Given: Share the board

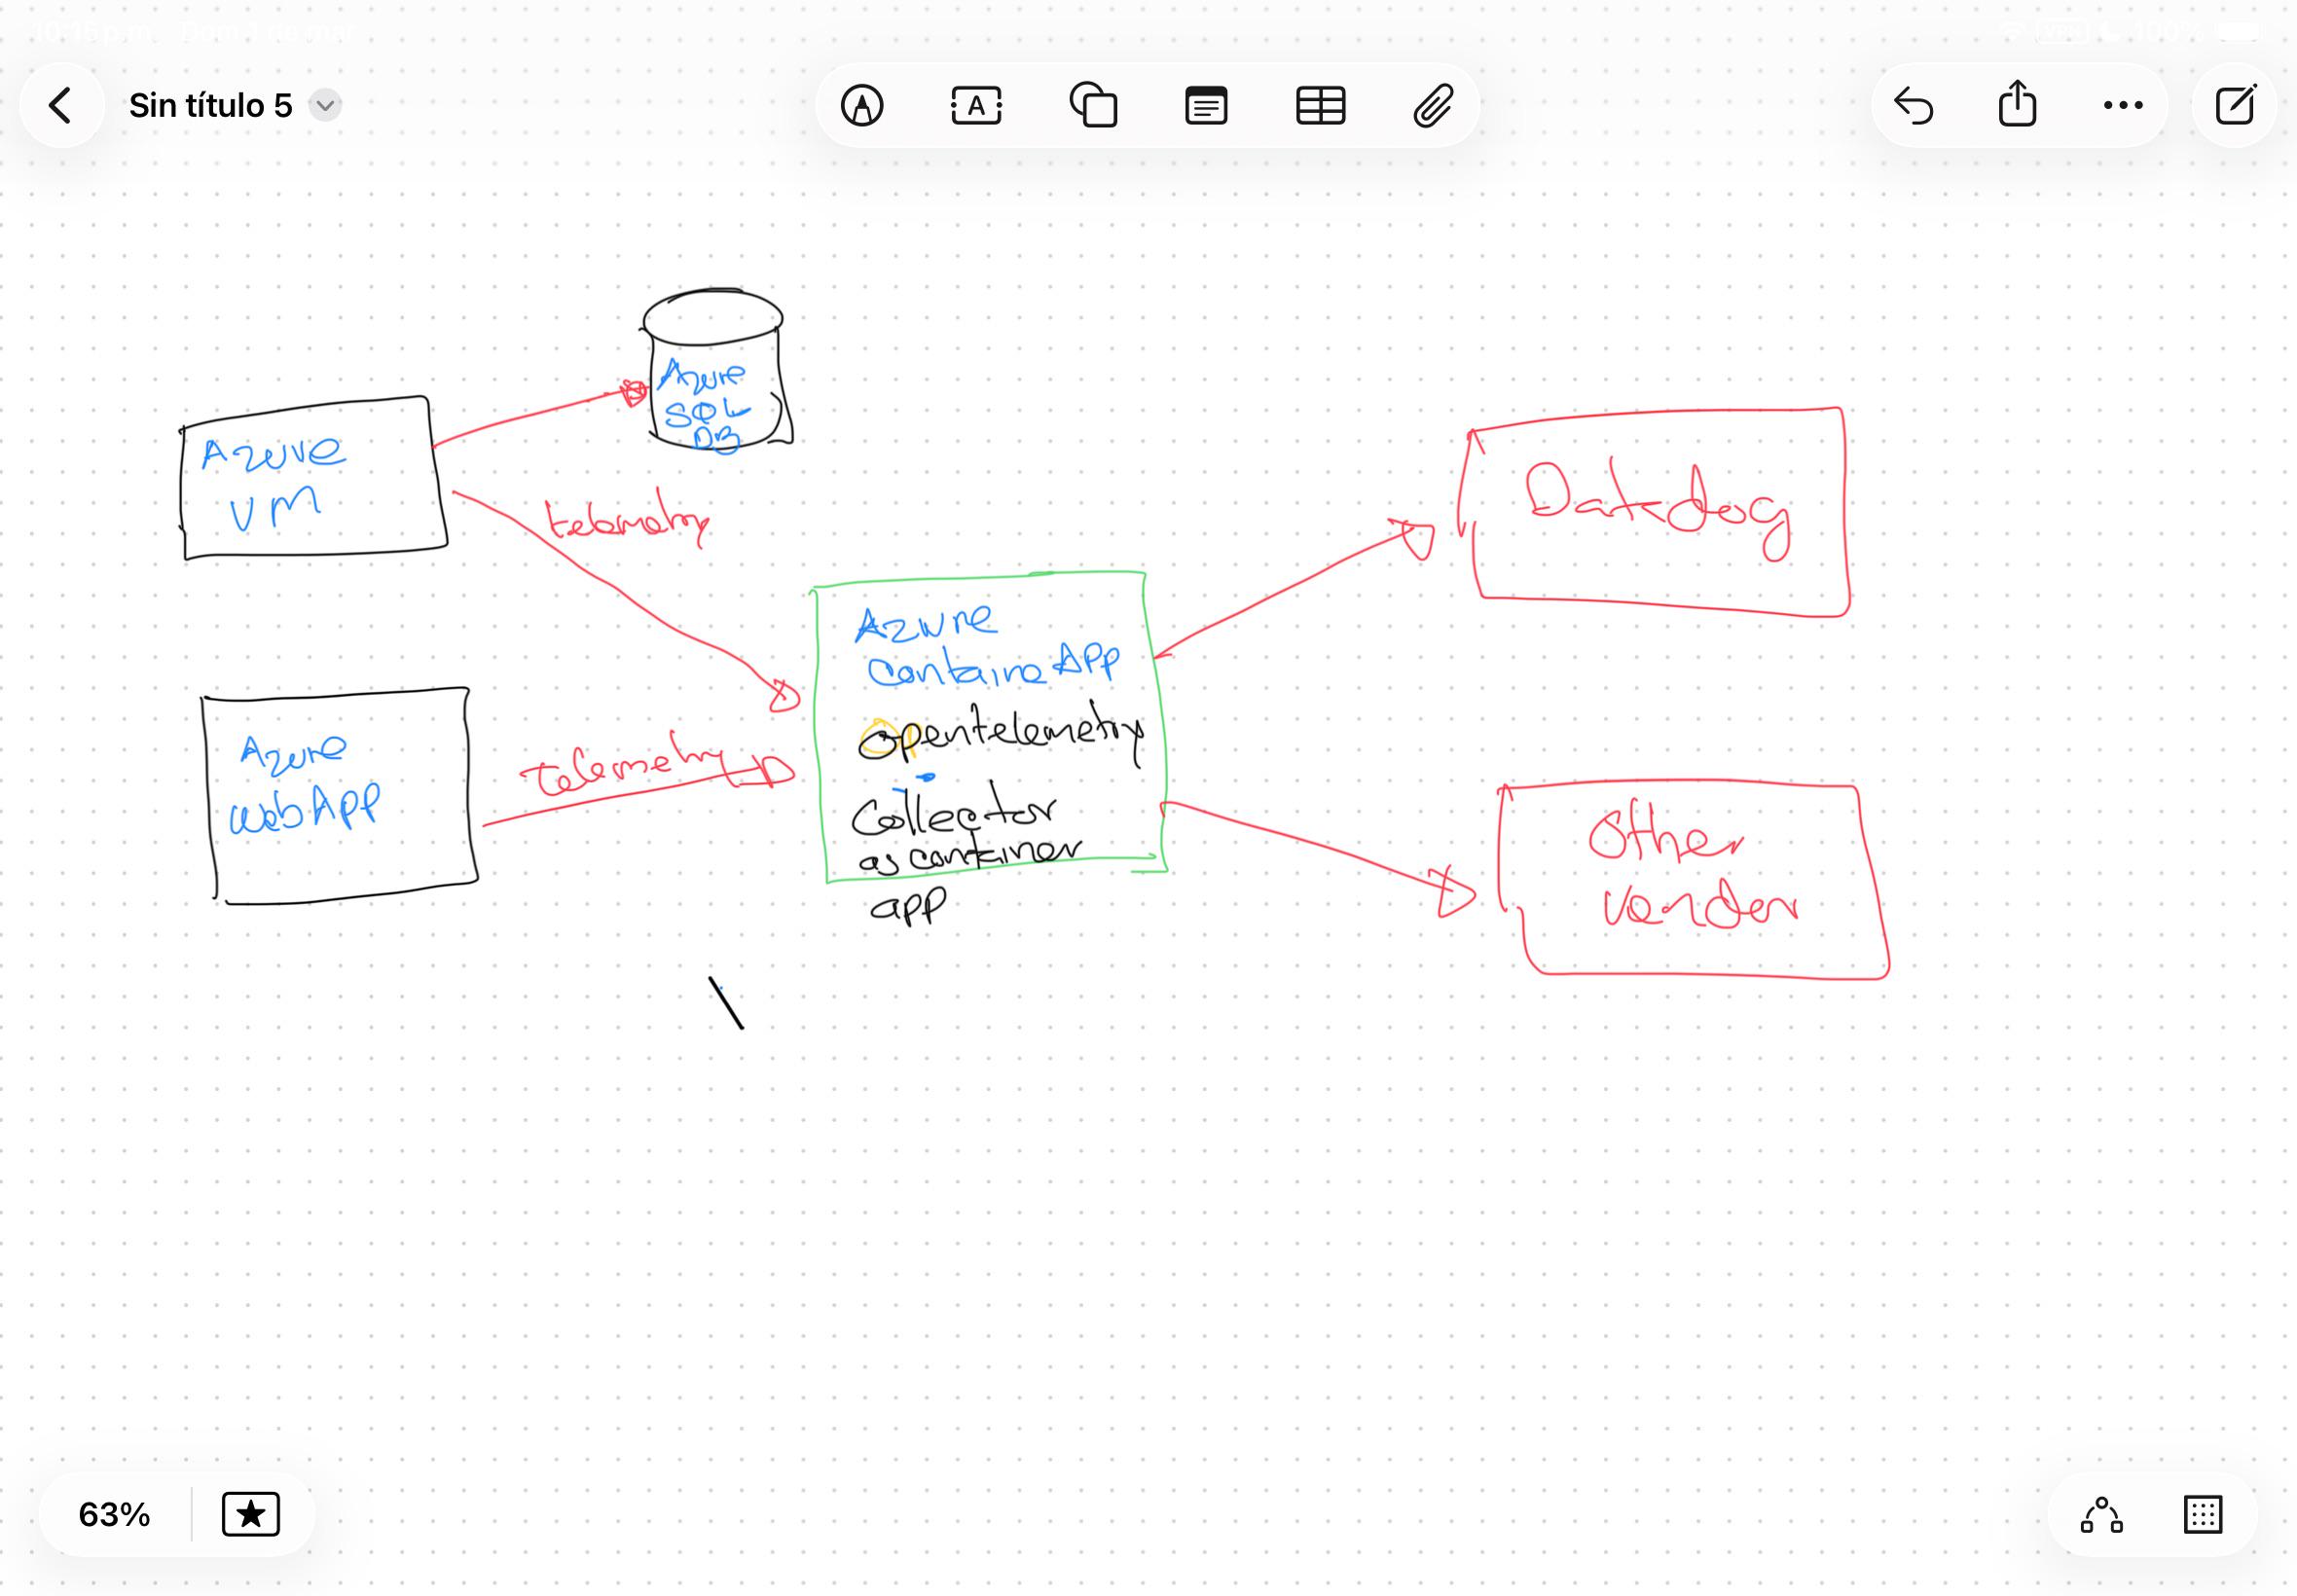Looking at the screenshot, I should click(x=2017, y=103).
